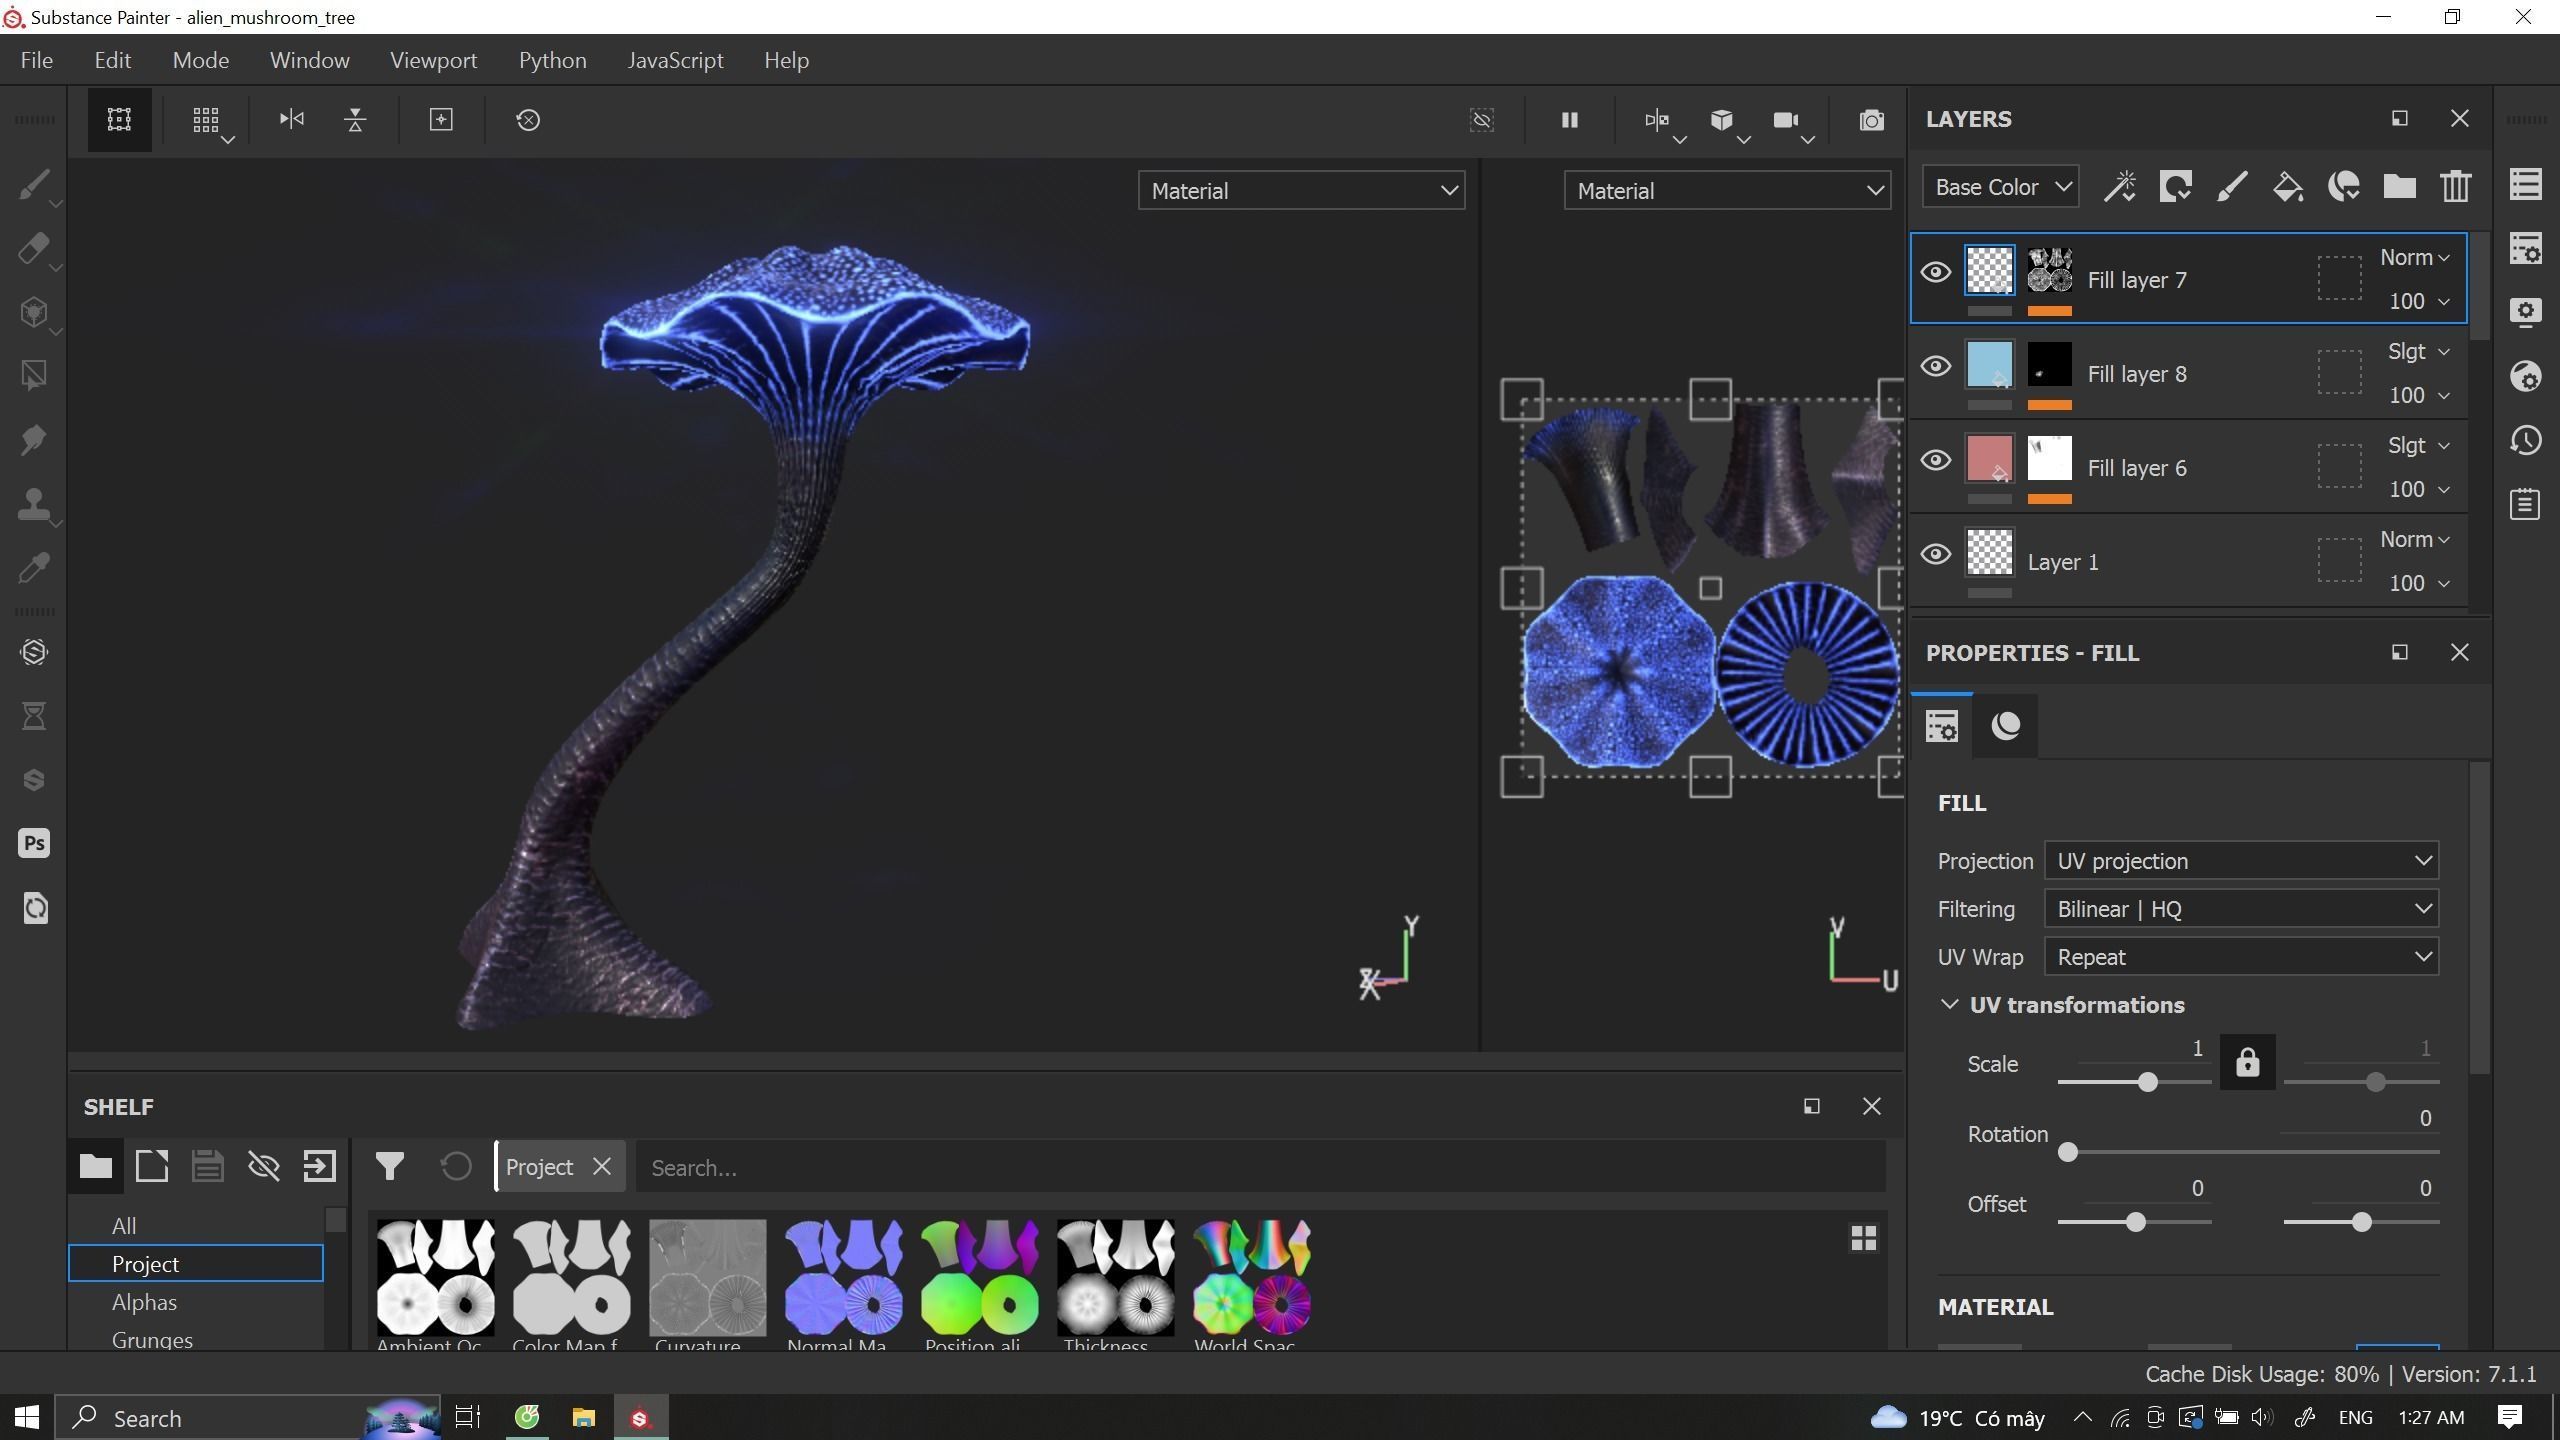Hide Fill layer 8
The width and height of the screenshot is (2560, 1440).
1935,366
